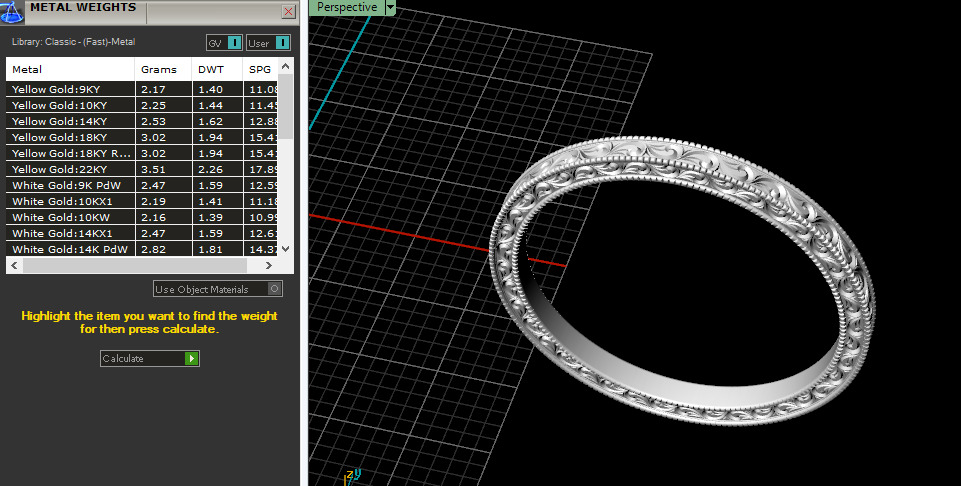961x486 pixels.
Task: Select the Perspective viewport tab
Action: [x=347, y=7]
